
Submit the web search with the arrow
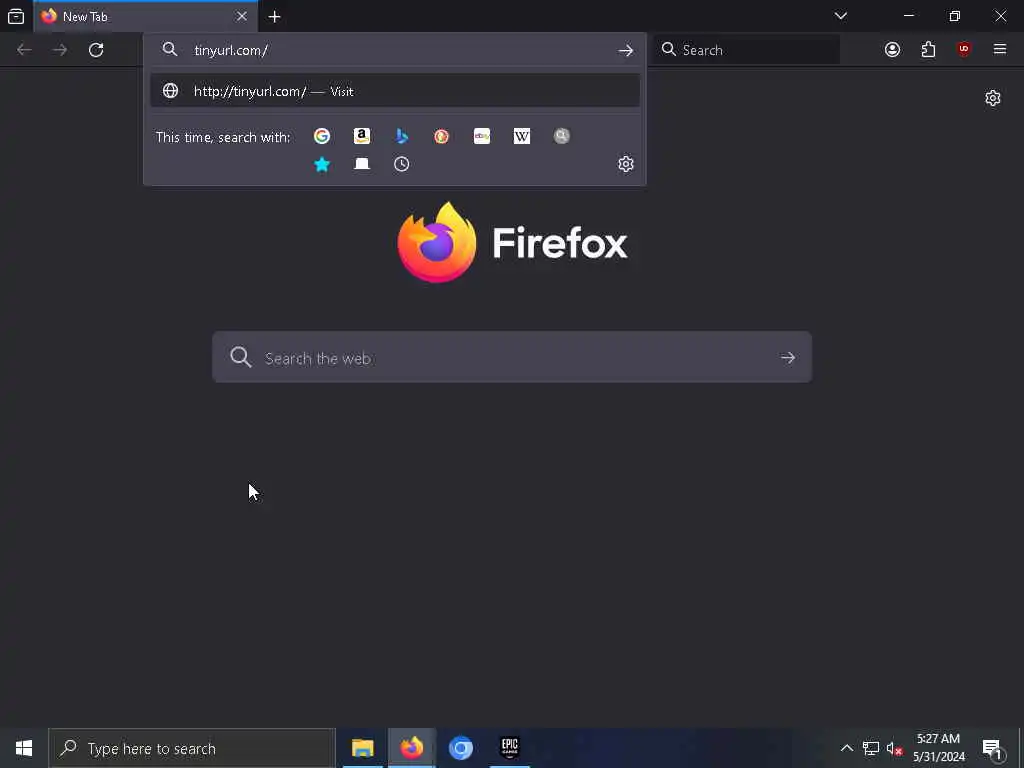[788, 357]
